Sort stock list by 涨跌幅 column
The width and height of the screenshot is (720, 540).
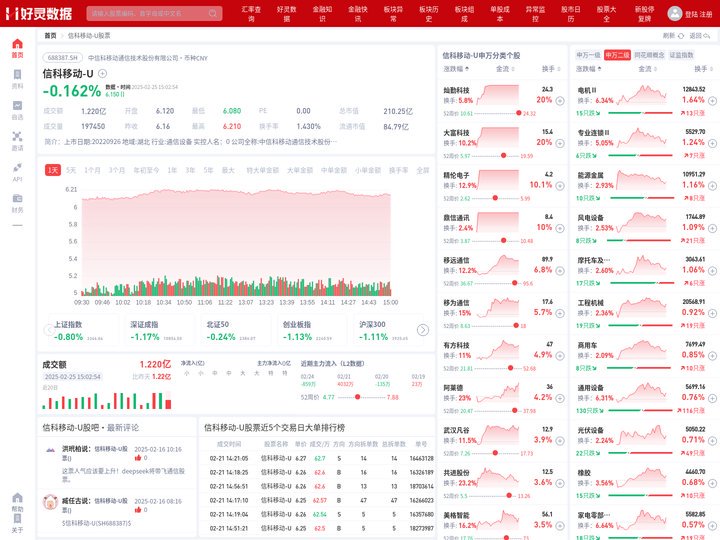pyautogui.click(x=456, y=69)
